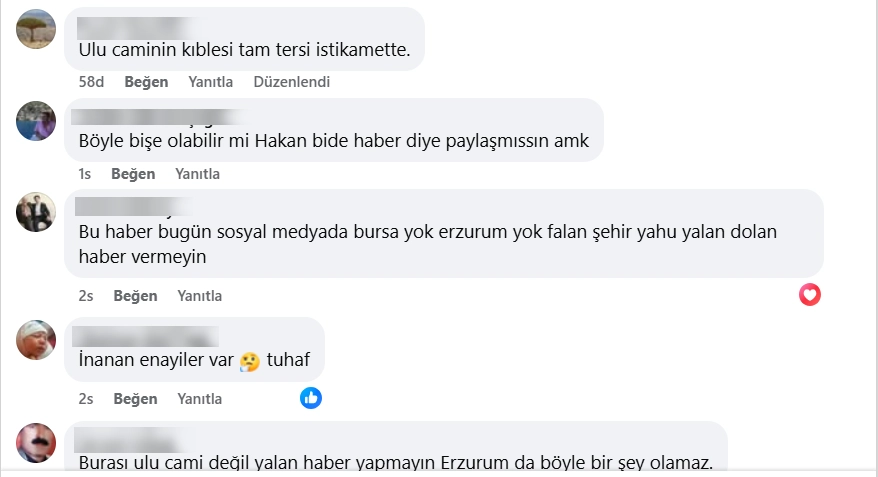Reply to the "Ulu caminin kıblesi" comment via Yanıtla
This screenshot has width=878, height=477.
[211, 81]
